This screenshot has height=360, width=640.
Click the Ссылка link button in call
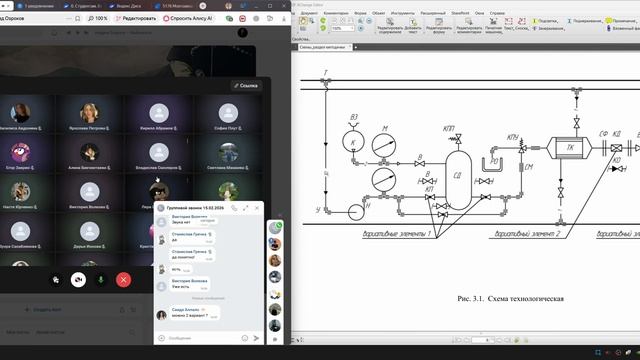click(x=246, y=86)
